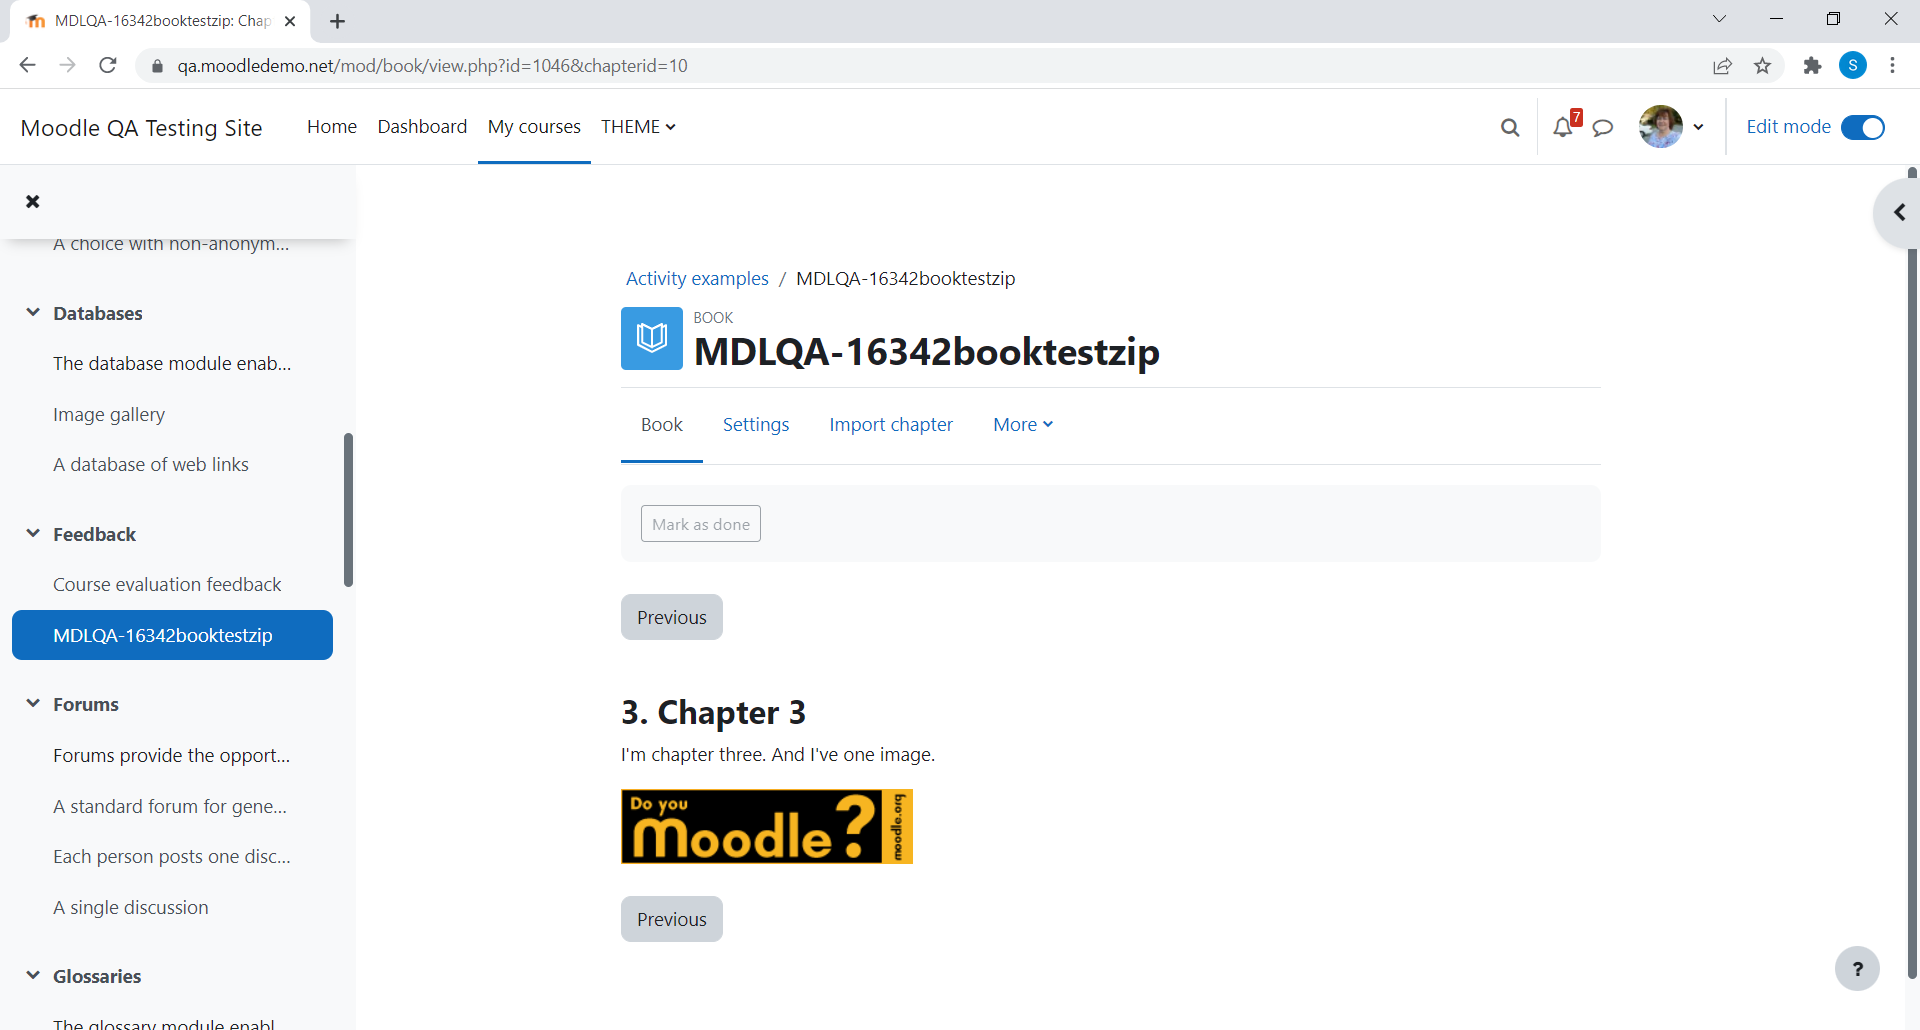The width and height of the screenshot is (1920, 1030).
Task: Click the Book activity icon
Action: [652, 338]
